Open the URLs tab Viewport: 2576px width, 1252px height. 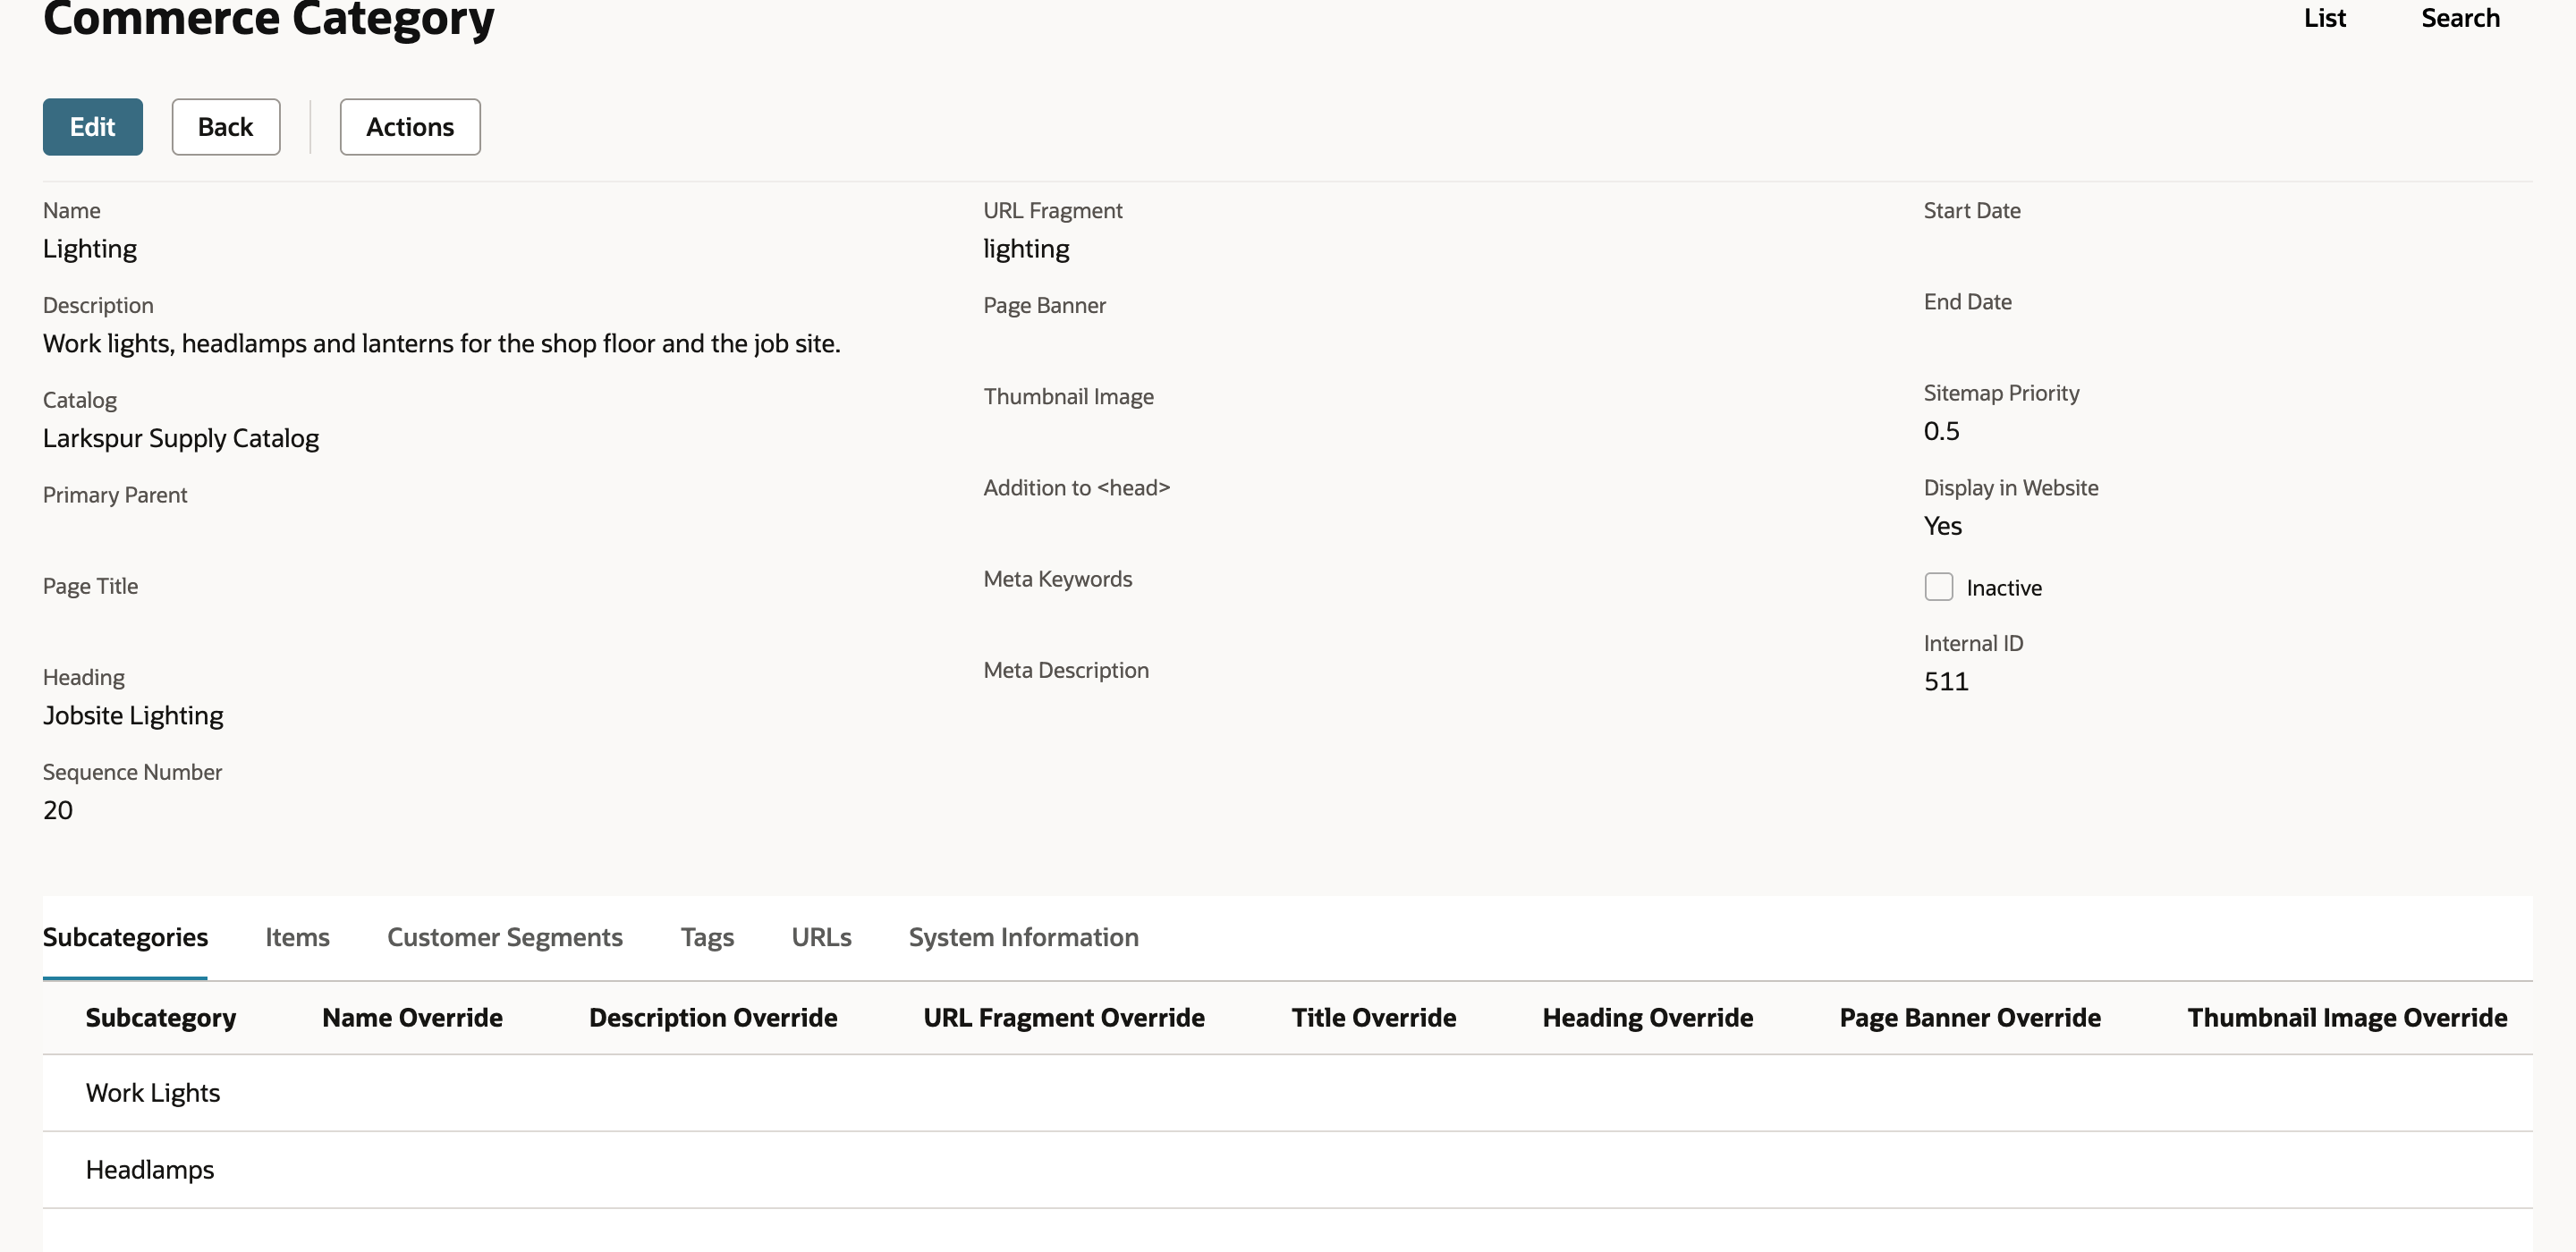click(x=821, y=937)
